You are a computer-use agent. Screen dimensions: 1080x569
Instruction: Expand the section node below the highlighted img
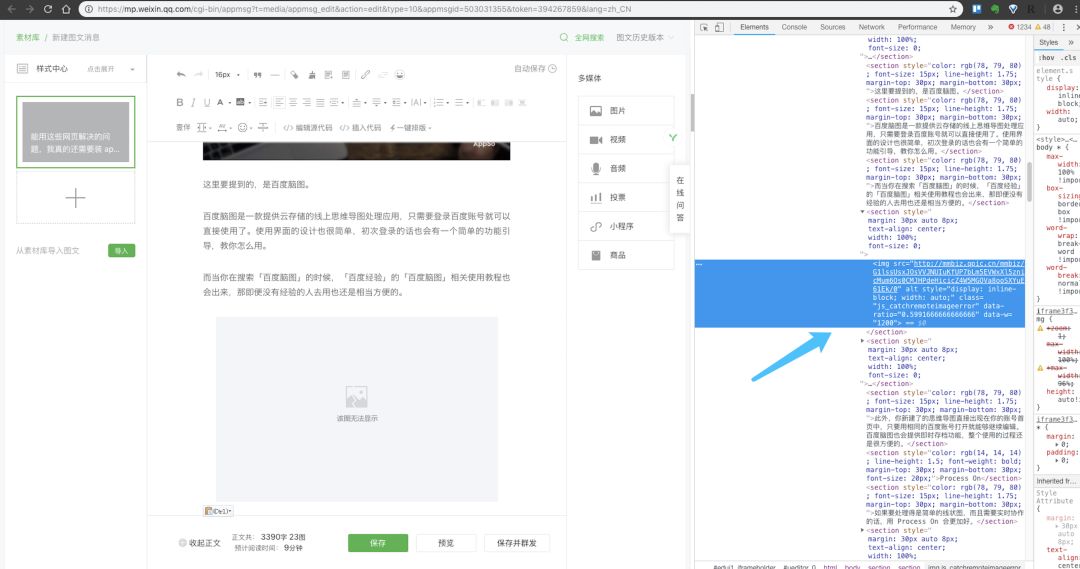pyautogui.click(x=862, y=341)
